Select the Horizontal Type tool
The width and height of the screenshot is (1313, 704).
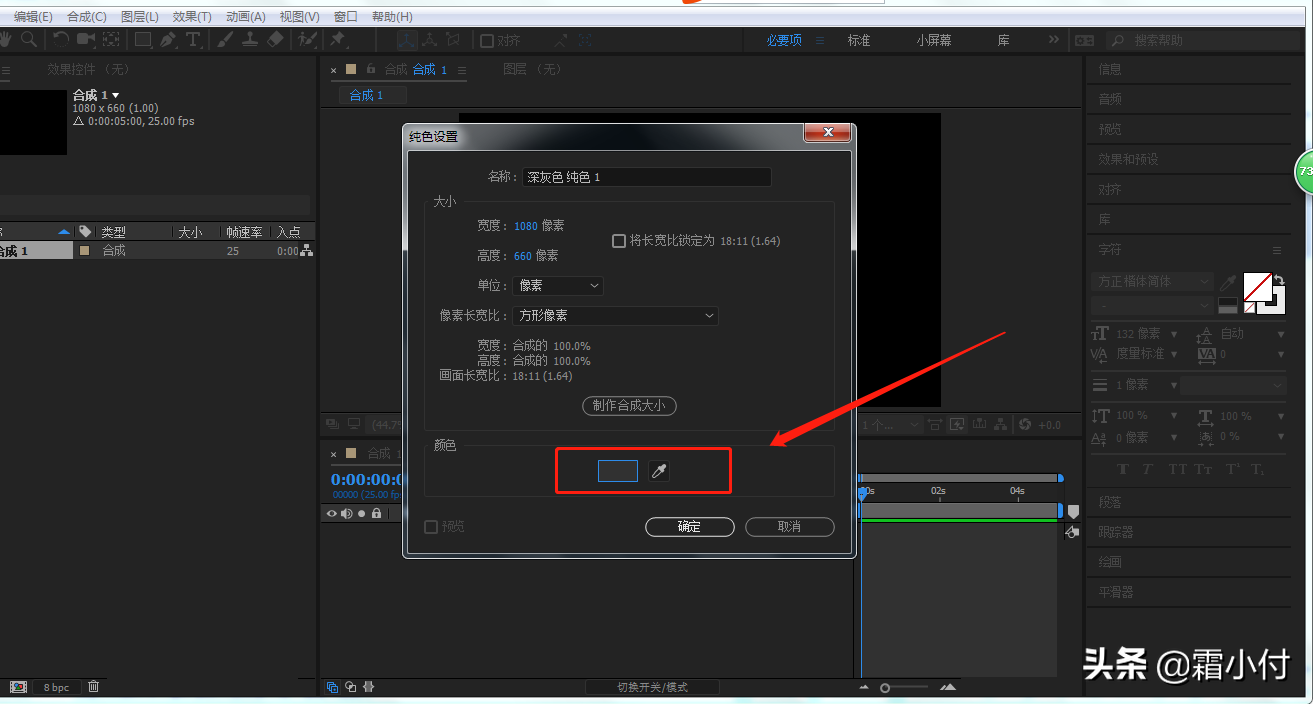tap(193, 39)
